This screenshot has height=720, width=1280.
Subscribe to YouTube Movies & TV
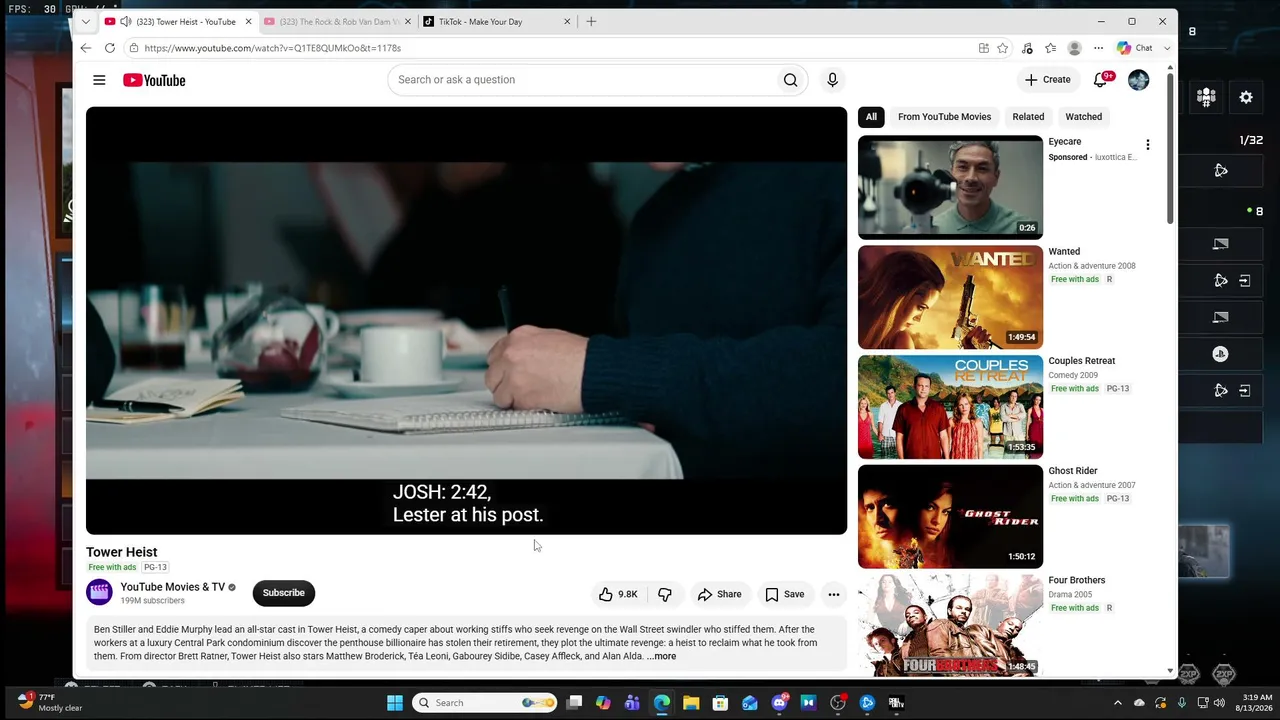(x=284, y=593)
